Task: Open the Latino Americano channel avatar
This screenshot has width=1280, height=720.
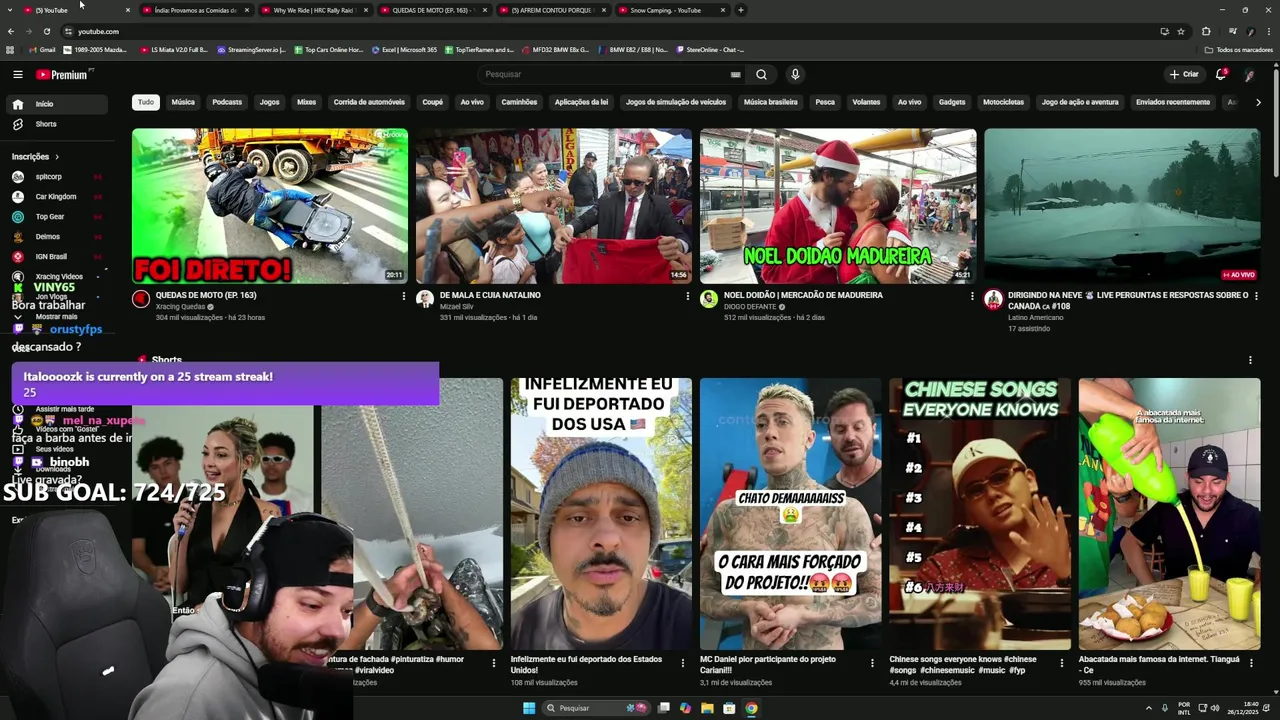Action: click(993, 299)
